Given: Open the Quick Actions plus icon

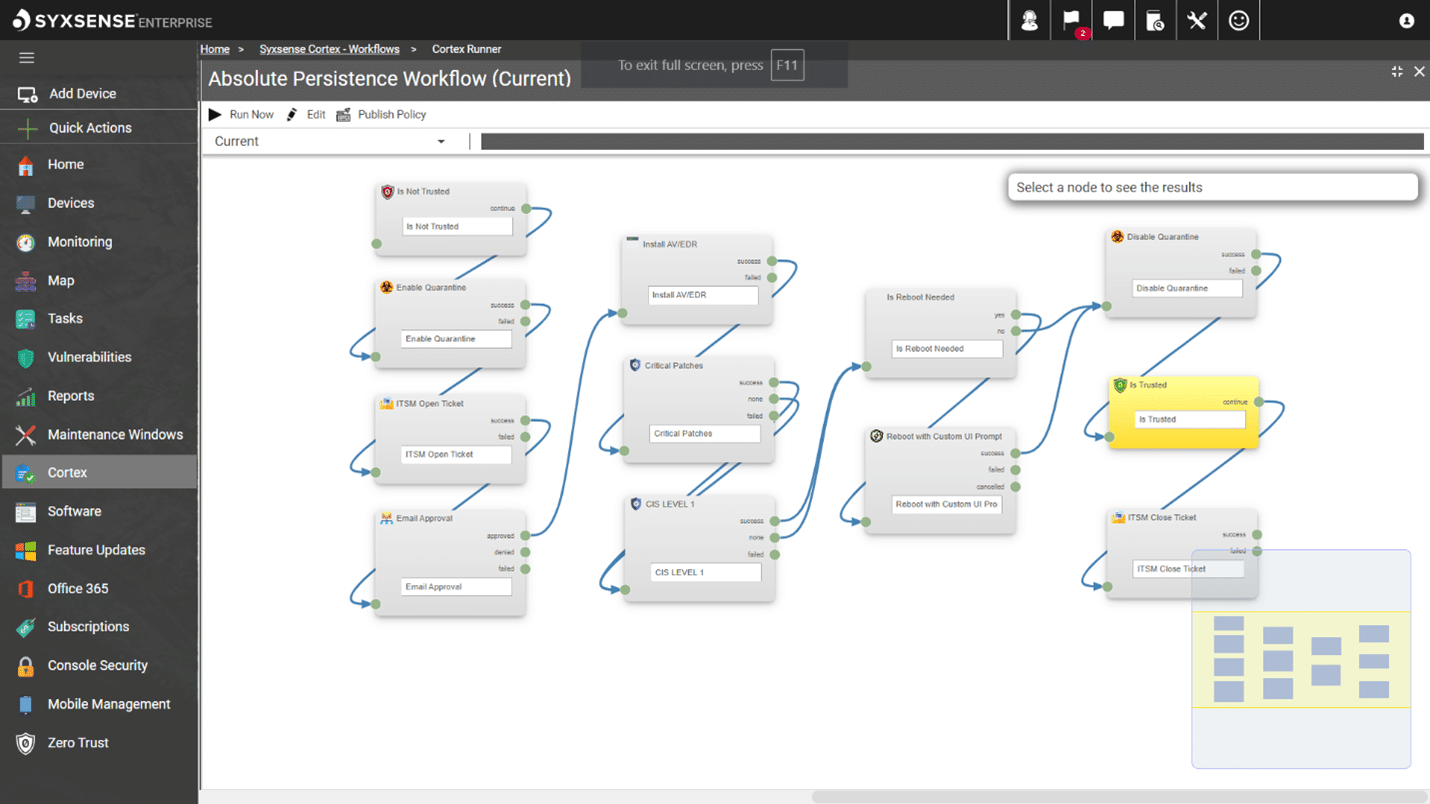Looking at the screenshot, I should tap(27, 128).
